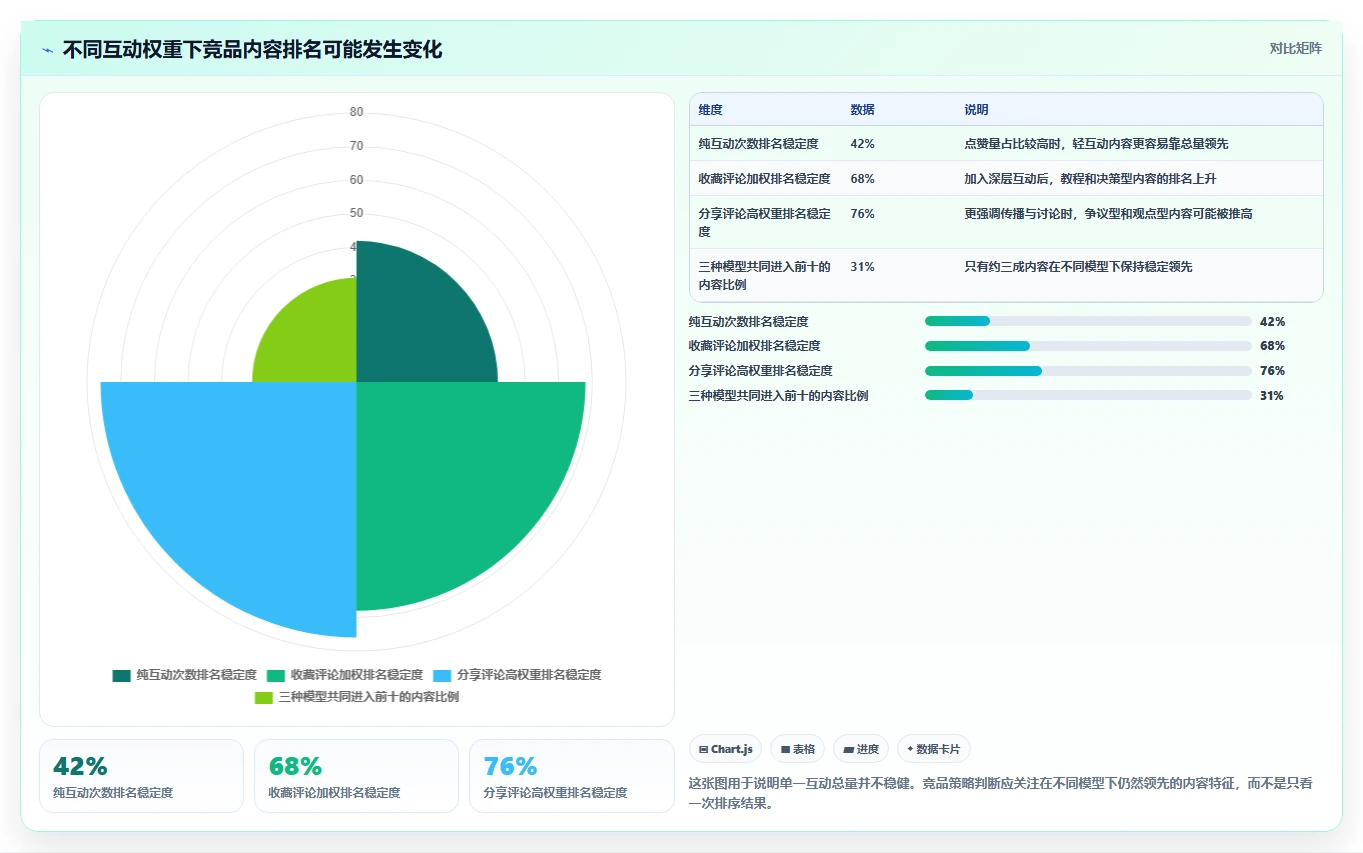Click progress label 纯互动次数排名稳定度
1363x853 pixels.
[748, 322]
